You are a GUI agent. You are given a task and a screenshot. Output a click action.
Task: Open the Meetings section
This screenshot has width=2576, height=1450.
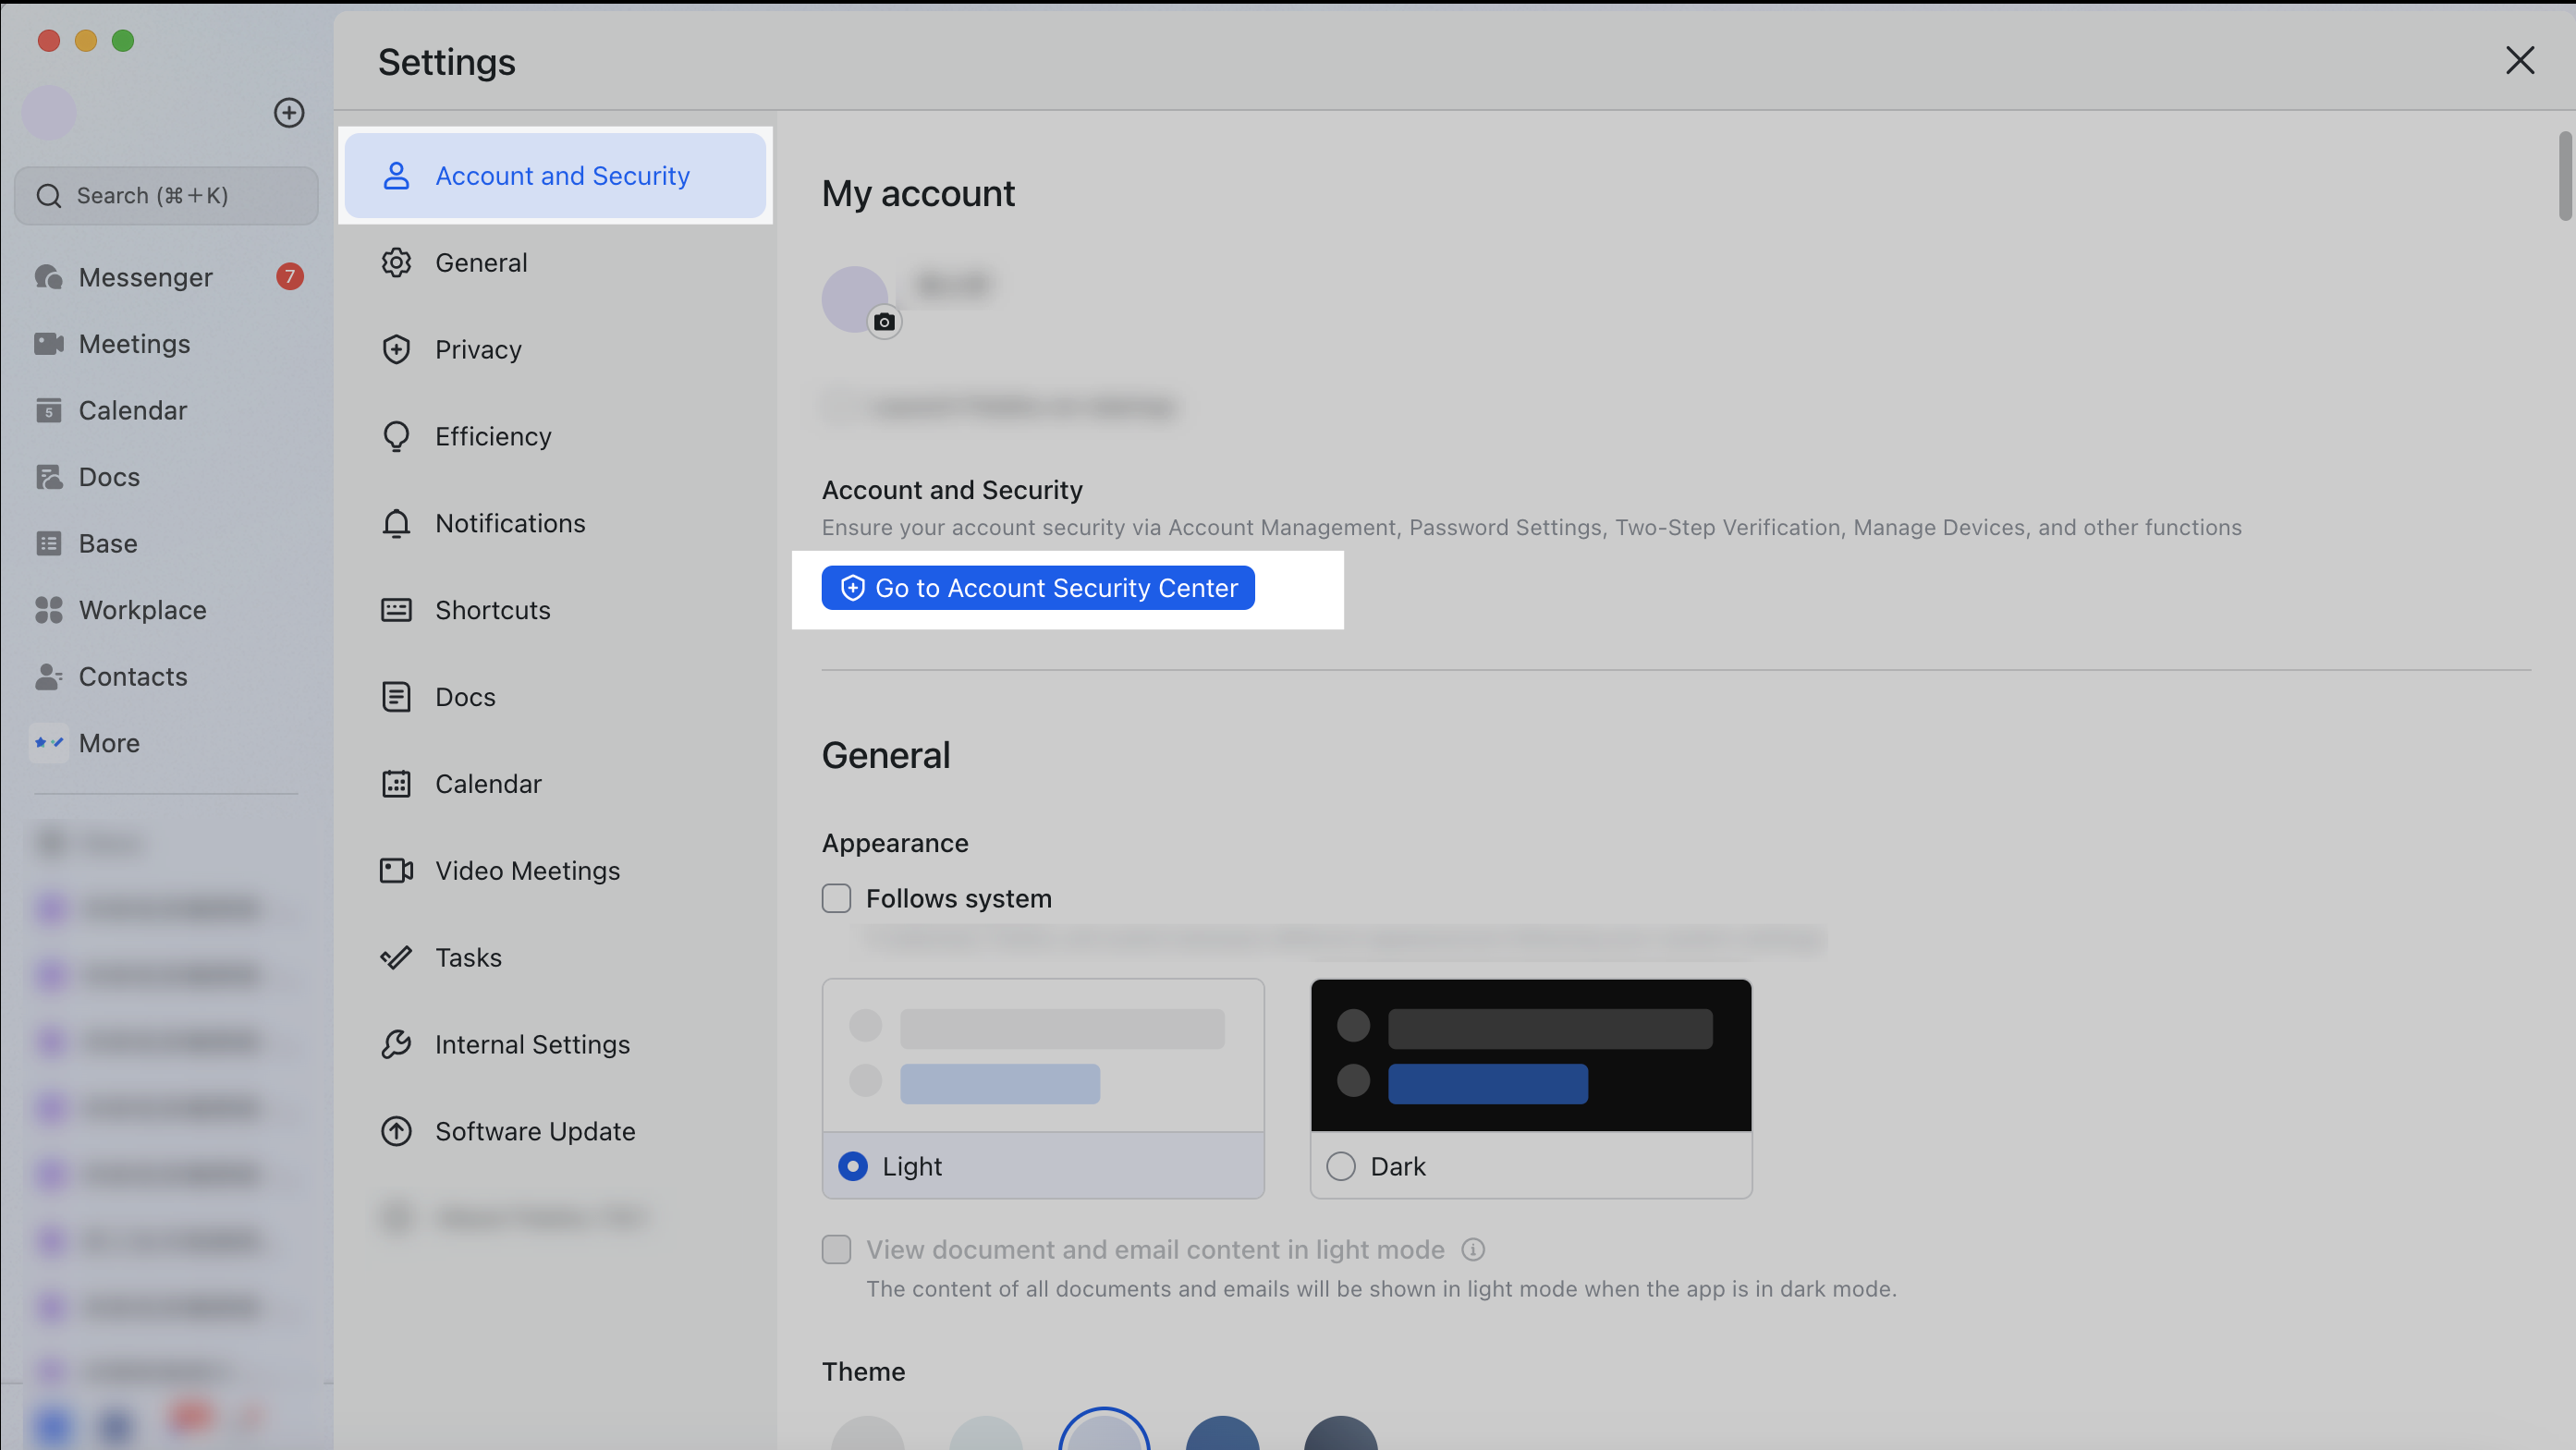point(134,343)
